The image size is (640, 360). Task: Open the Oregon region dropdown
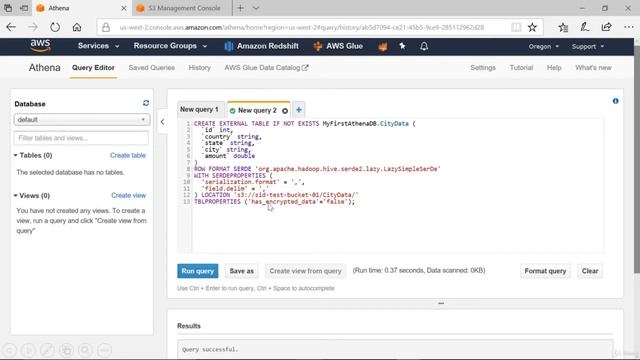click(x=544, y=47)
